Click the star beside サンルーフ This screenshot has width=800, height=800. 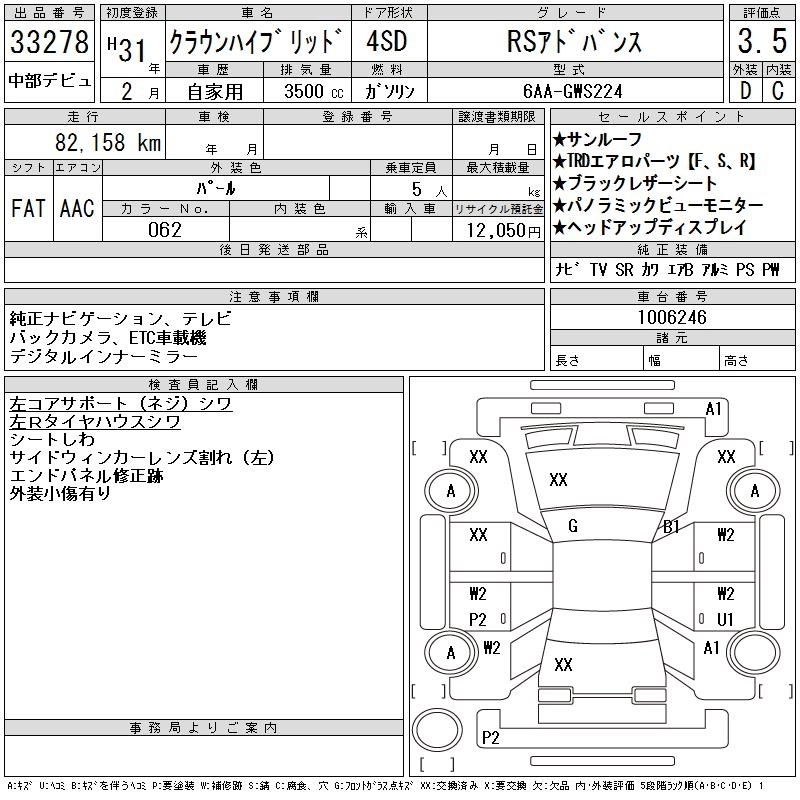coord(559,139)
